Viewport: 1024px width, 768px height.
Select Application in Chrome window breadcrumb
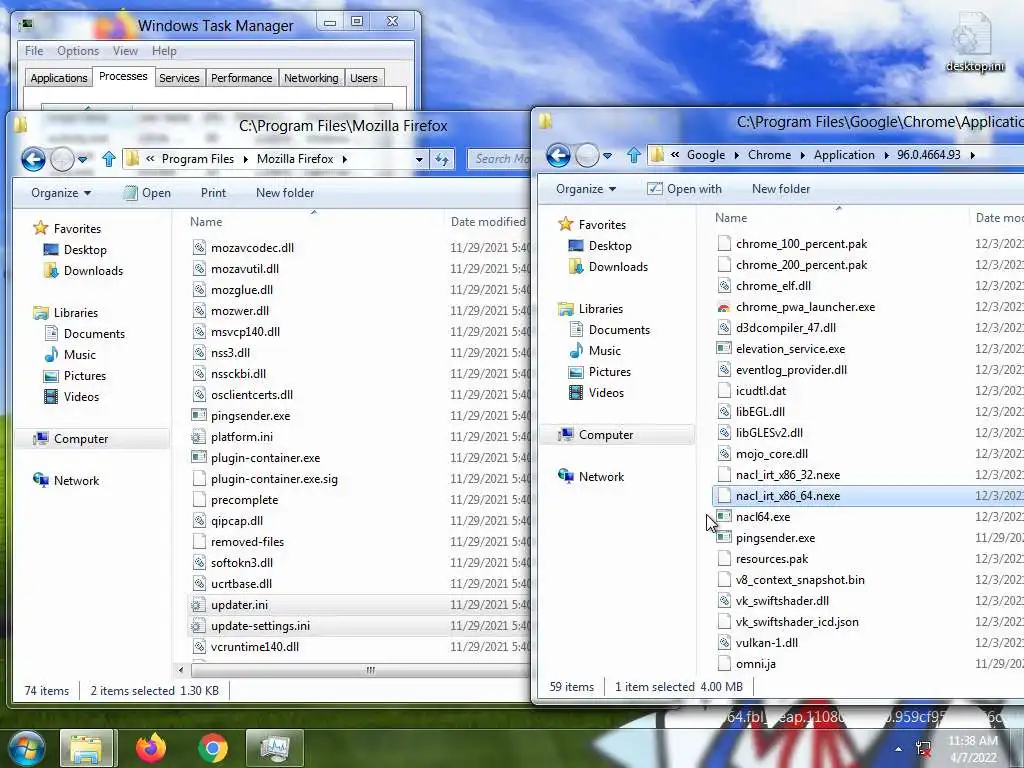point(844,155)
